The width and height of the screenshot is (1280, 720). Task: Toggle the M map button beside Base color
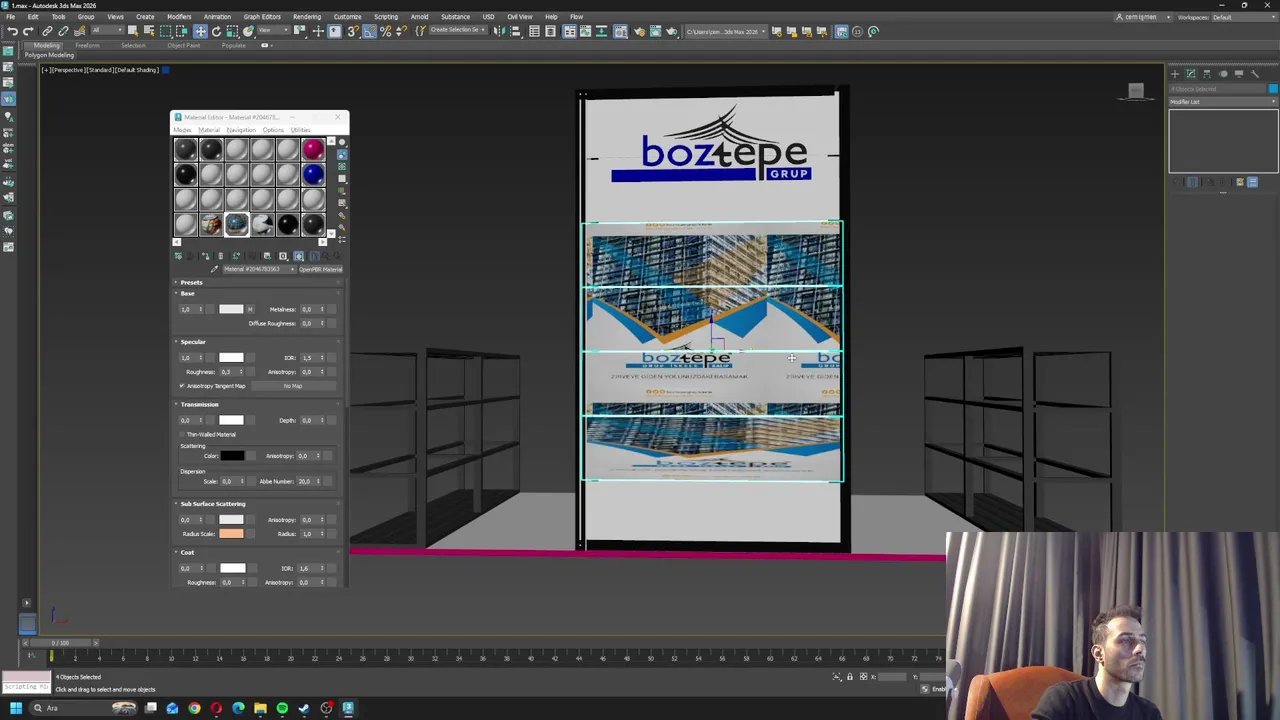click(249, 309)
